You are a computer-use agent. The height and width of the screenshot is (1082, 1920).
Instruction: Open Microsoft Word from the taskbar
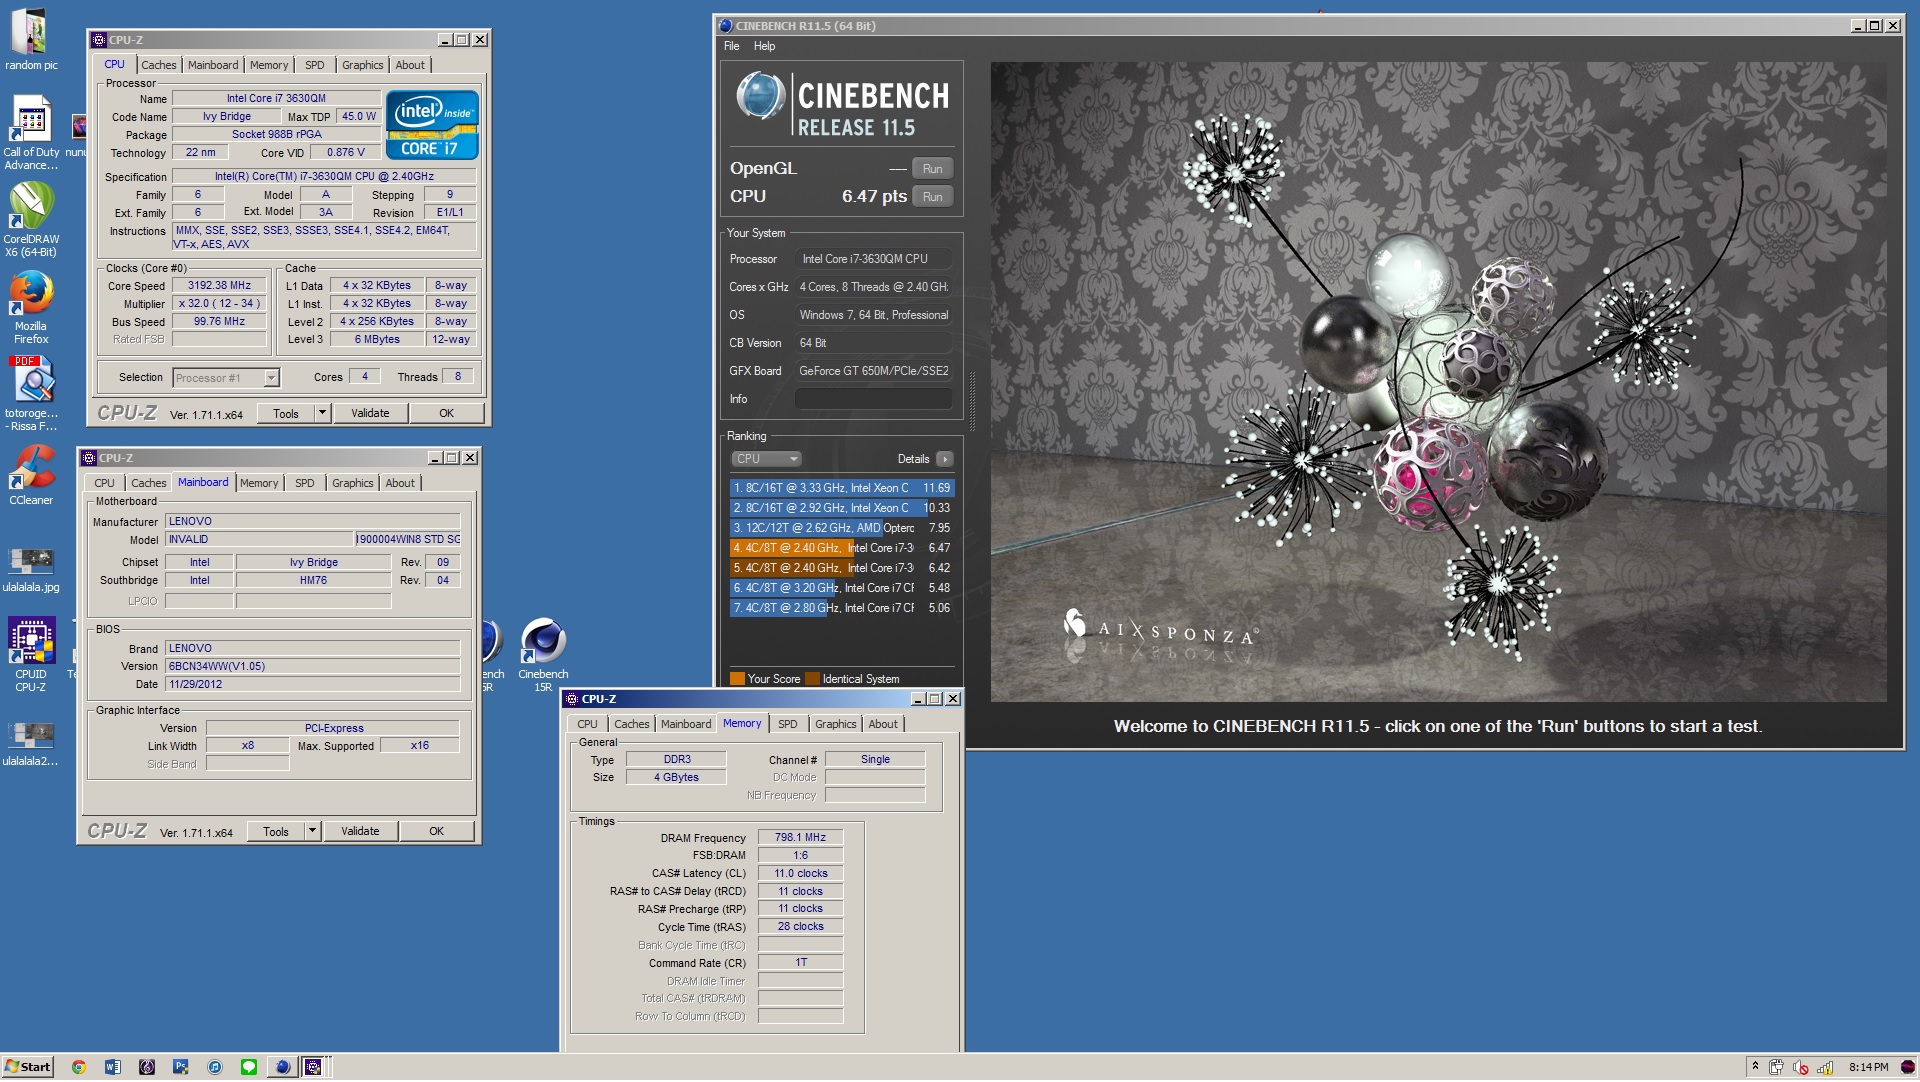113,1068
